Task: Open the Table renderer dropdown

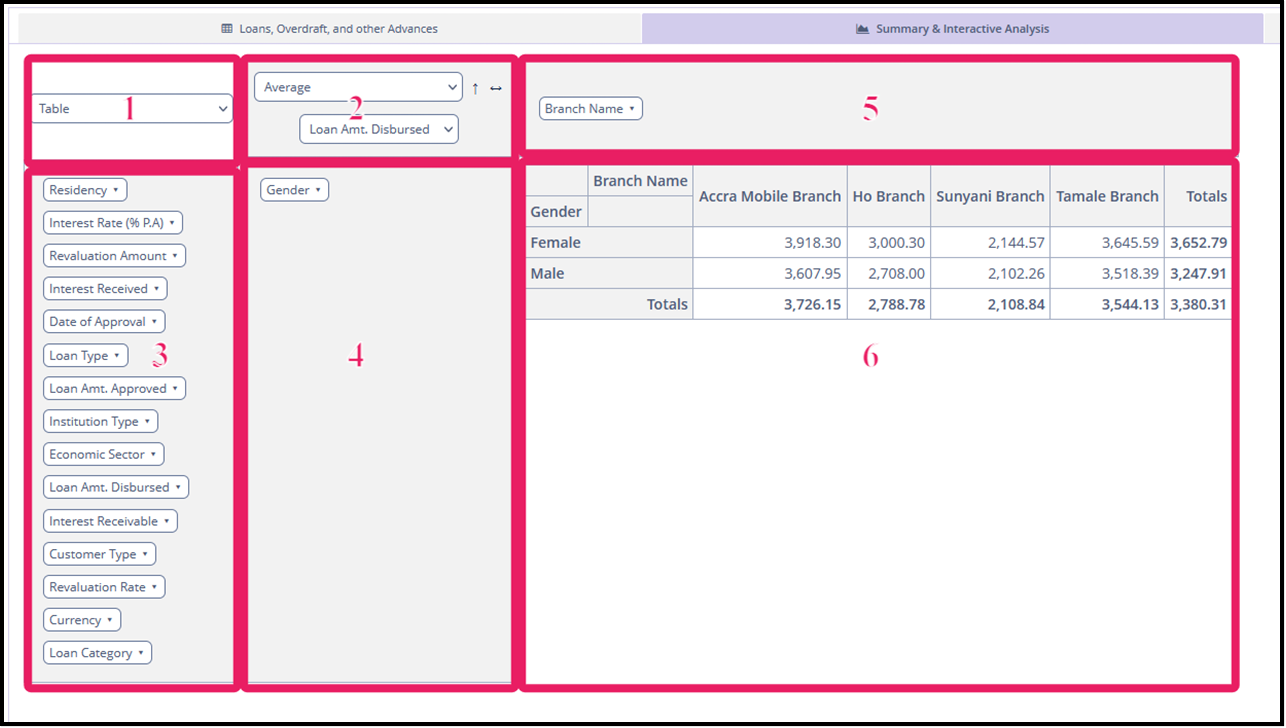Action: (131, 108)
